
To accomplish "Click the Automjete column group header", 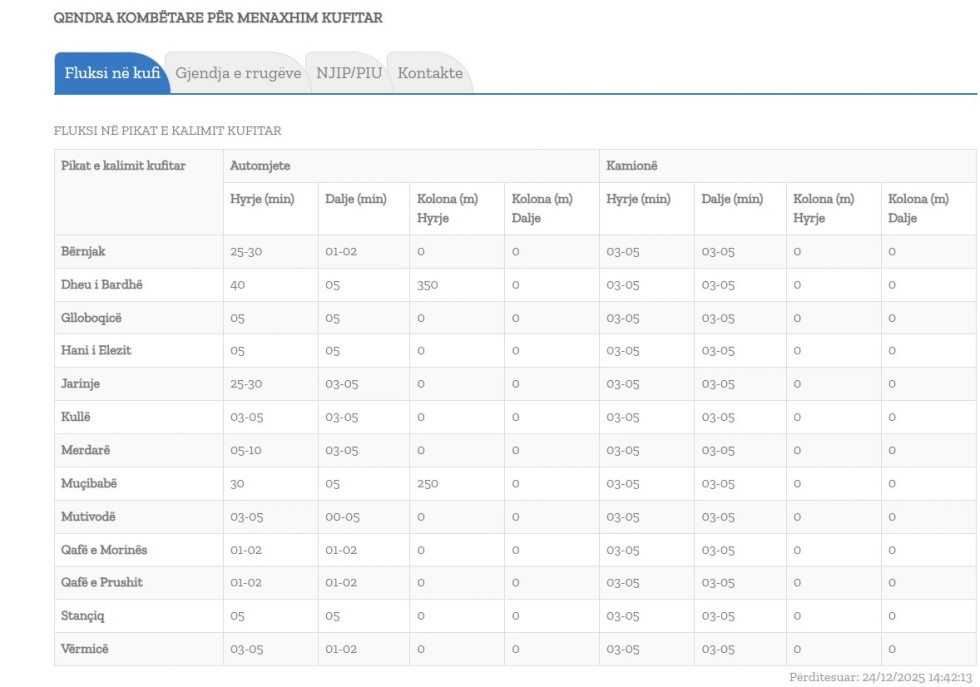I will (x=259, y=164).
